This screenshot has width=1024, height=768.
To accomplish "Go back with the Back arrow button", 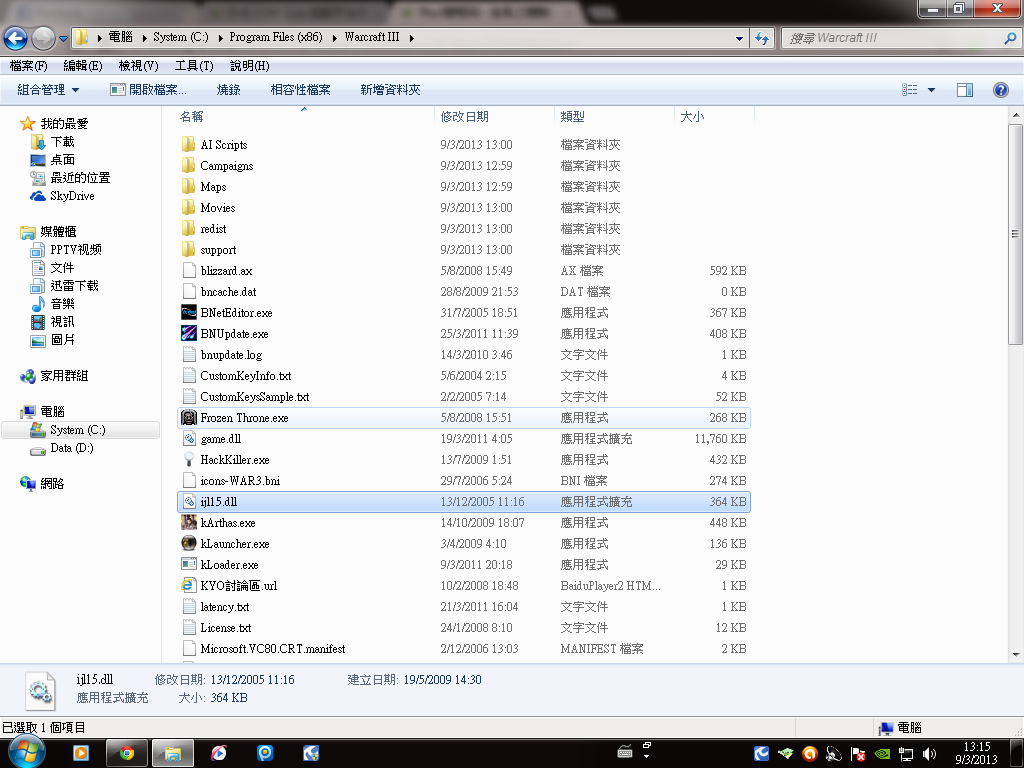I will [15, 39].
